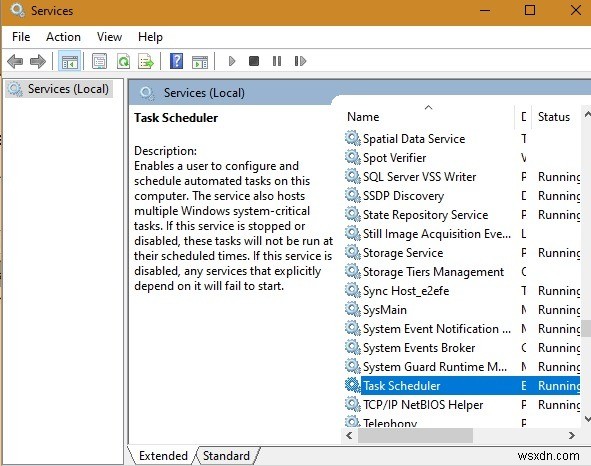
Task: Click the Export List toolbar icon
Action: point(146,61)
